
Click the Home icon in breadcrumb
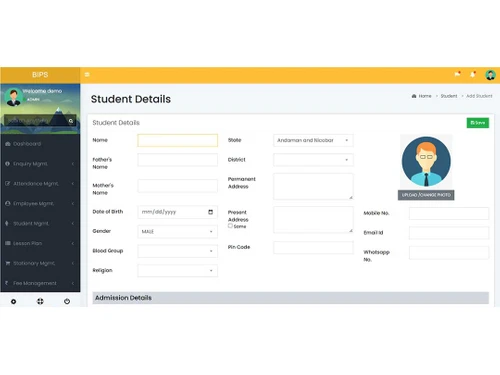[x=414, y=96]
